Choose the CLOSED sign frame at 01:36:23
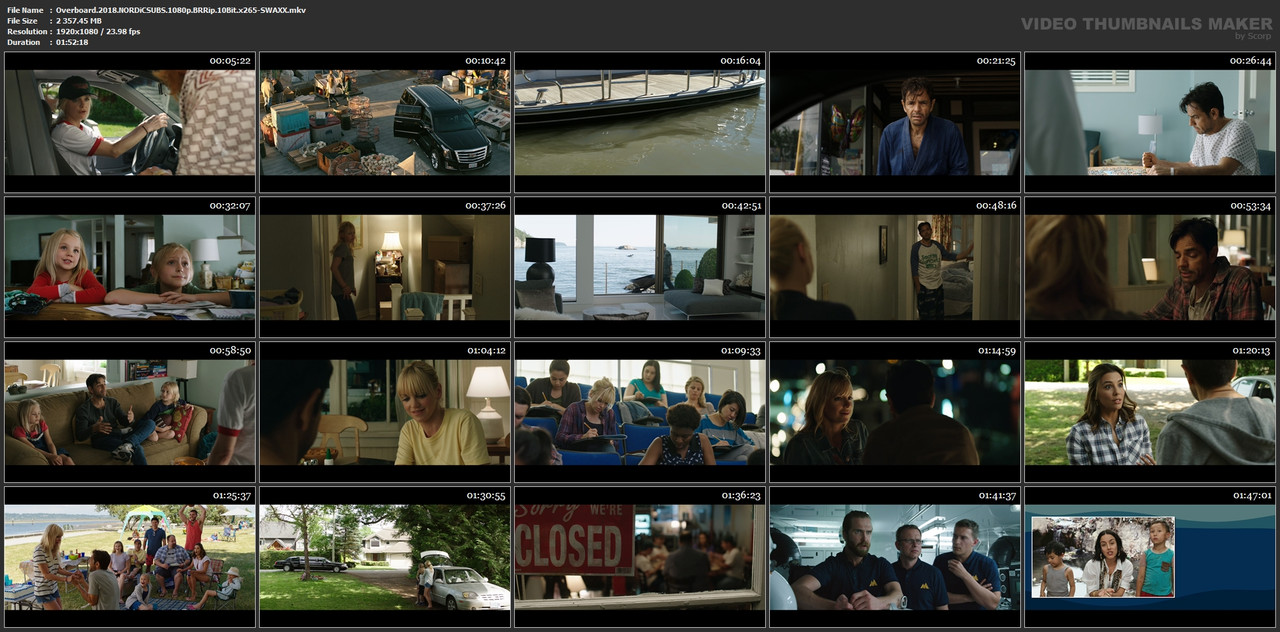This screenshot has height=632, width=1280. [640, 557]
